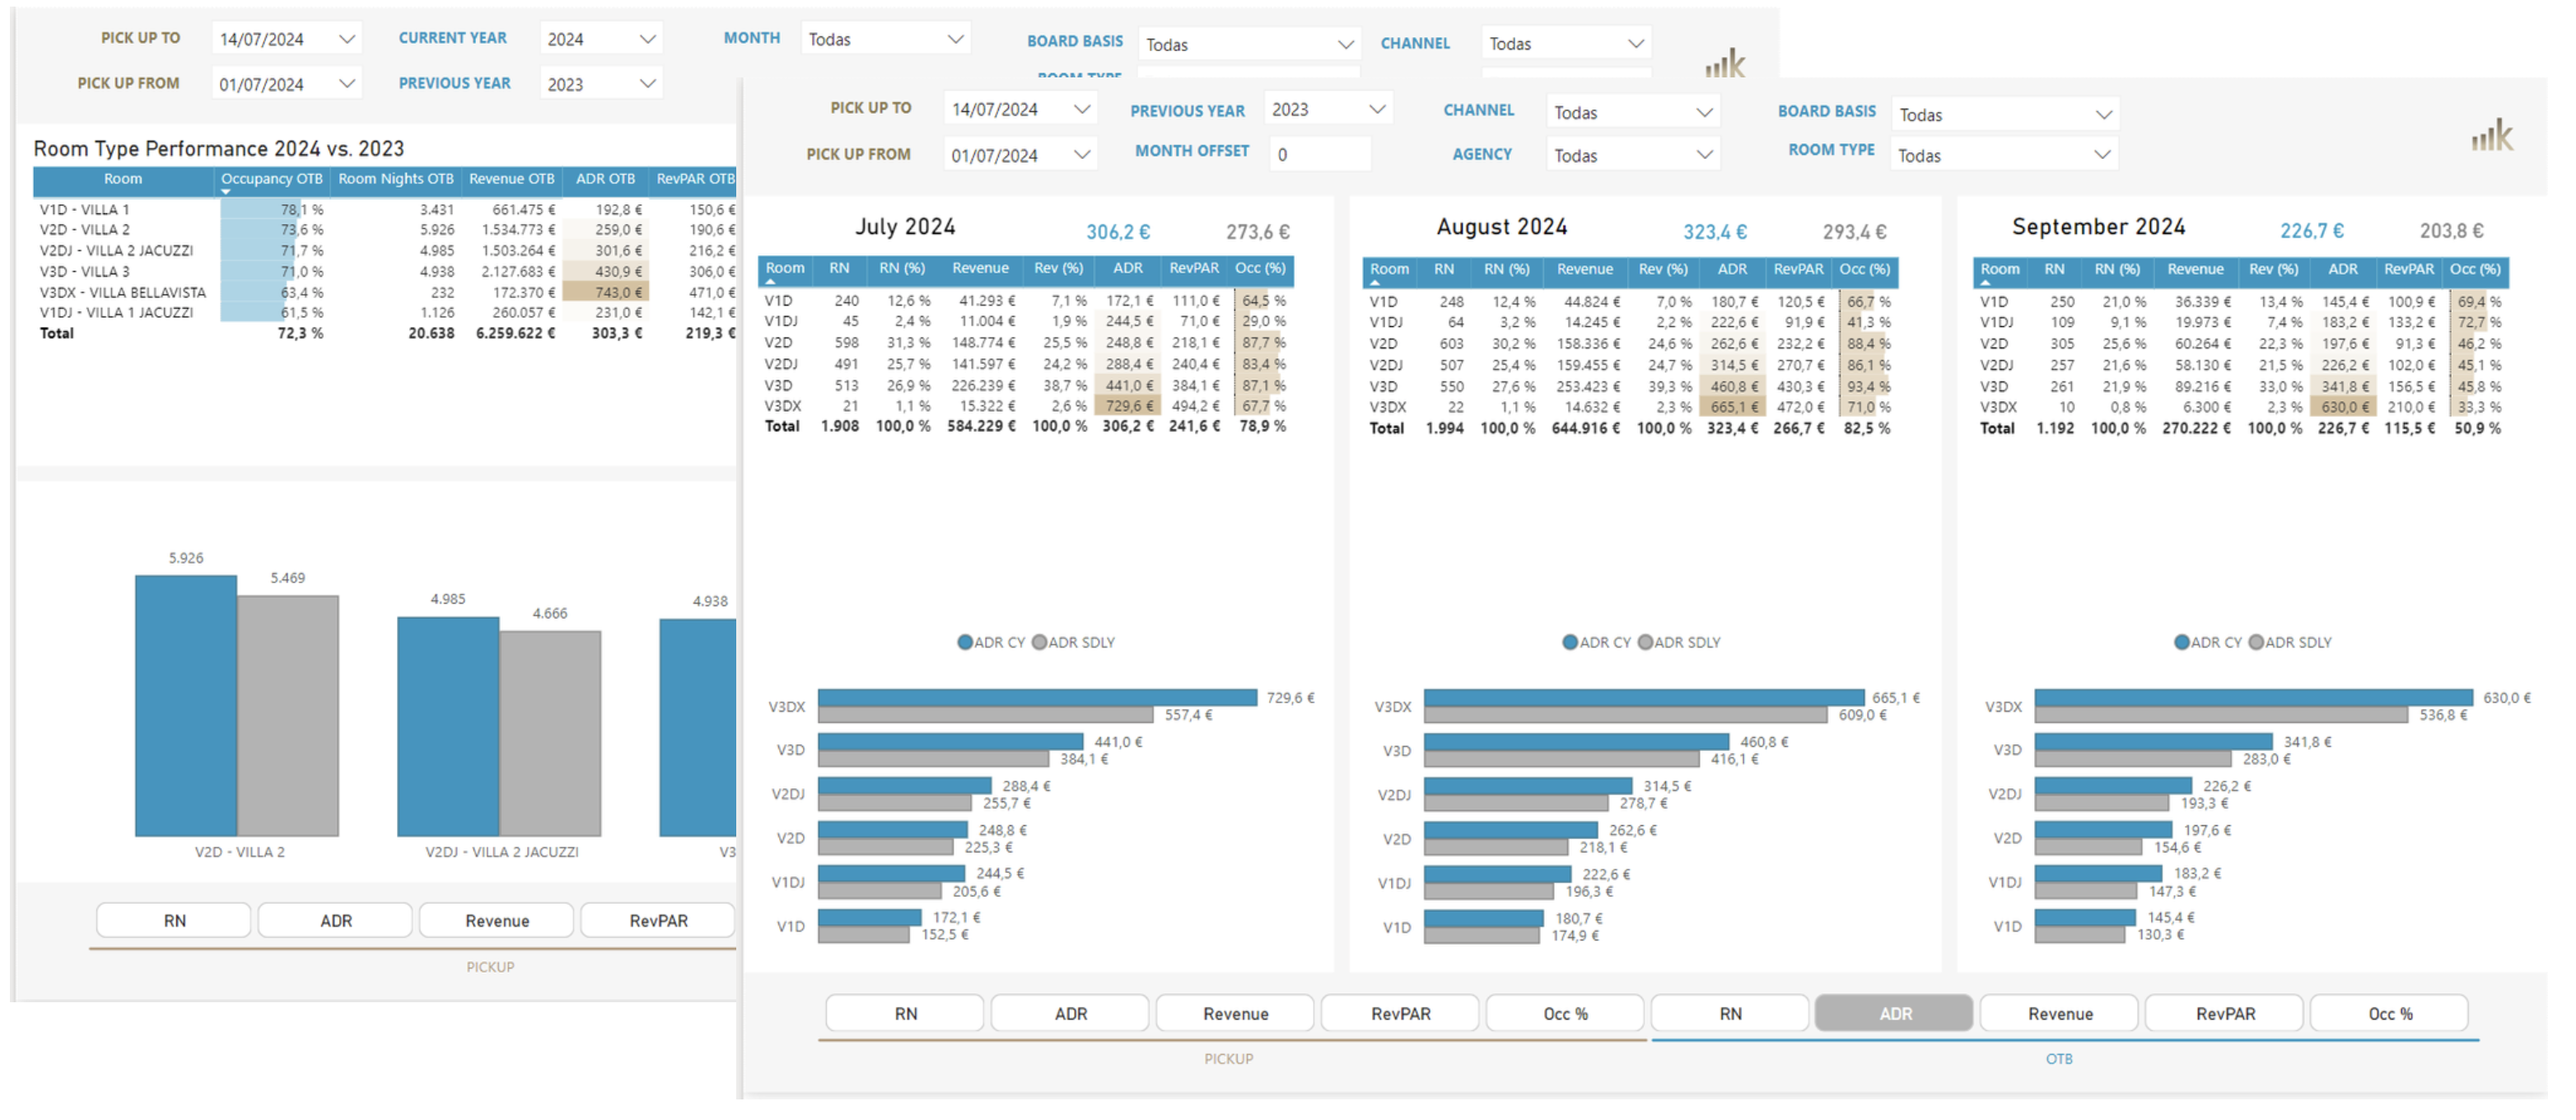
Task: Select the V1D - VILLA 1 row
Action: (385, 209)
